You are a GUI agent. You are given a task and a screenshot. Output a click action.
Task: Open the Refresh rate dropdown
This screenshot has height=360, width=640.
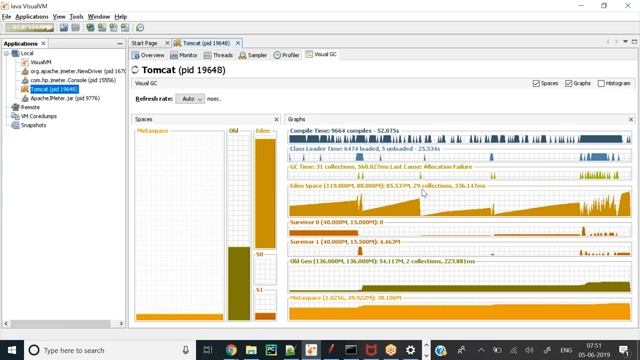point(190,99)
